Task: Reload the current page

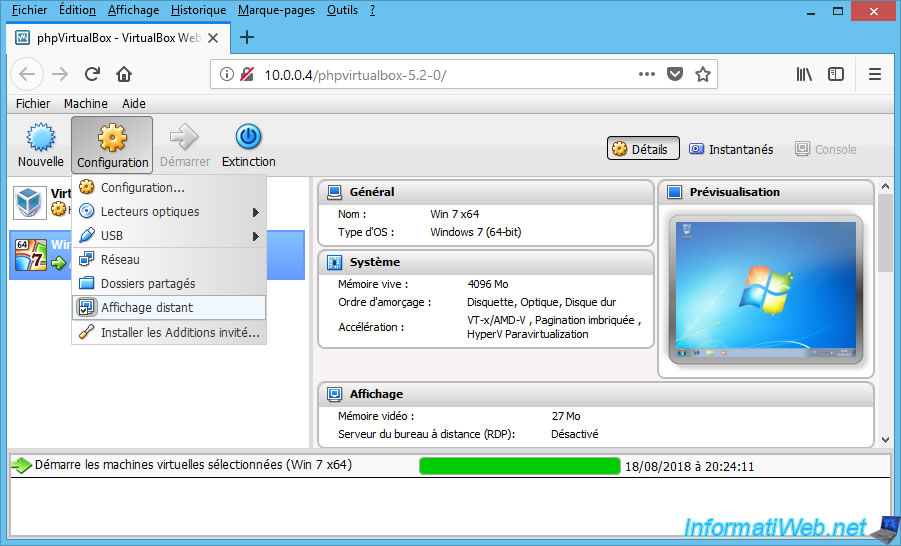Action: 93,74
